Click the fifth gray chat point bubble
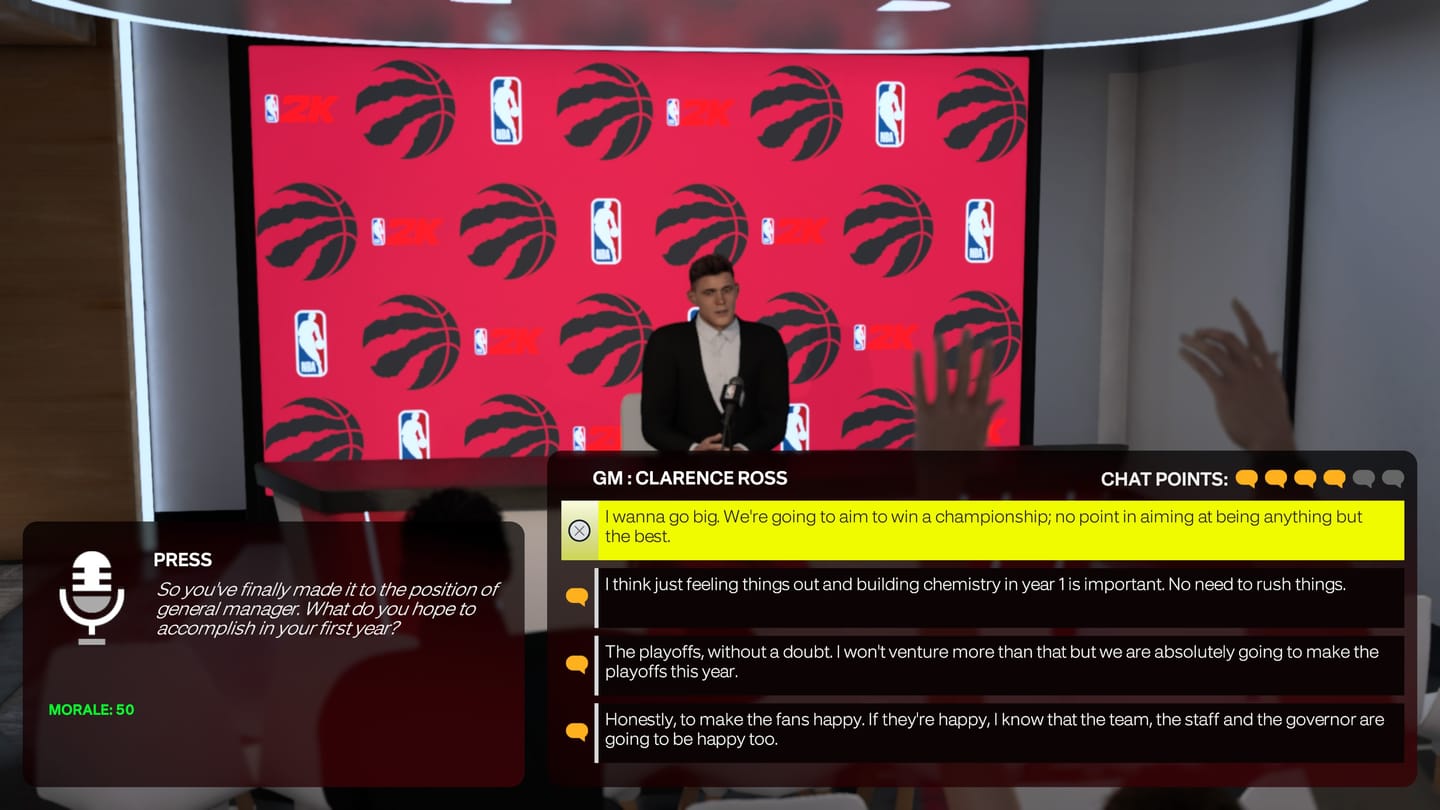 1363,479
